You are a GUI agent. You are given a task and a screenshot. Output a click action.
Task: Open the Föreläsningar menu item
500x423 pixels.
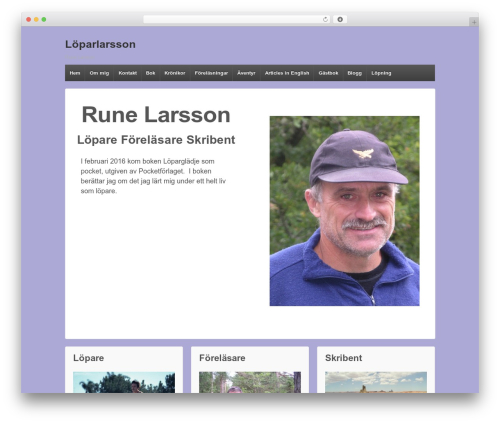click(211, 73)
